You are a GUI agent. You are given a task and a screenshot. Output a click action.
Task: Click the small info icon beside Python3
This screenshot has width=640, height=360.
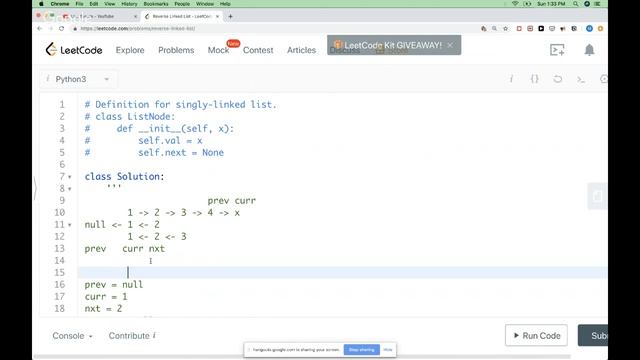48,79
